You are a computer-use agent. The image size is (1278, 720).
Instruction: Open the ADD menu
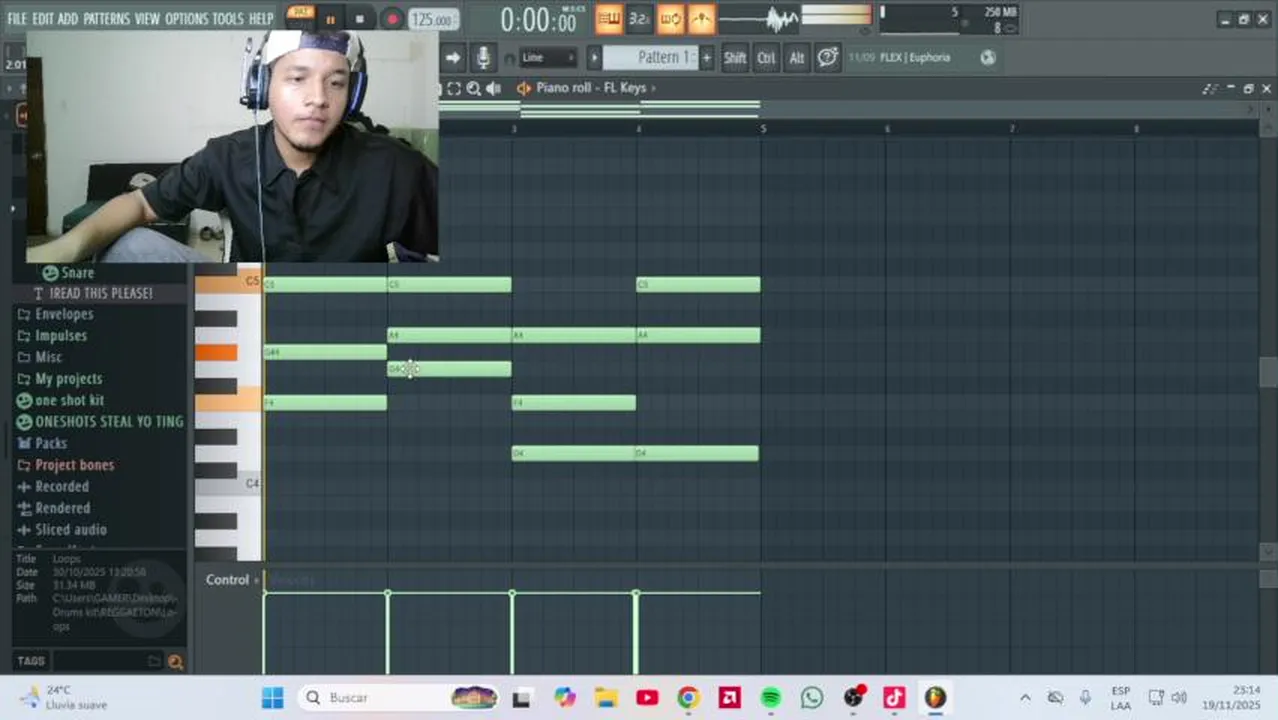68,19
